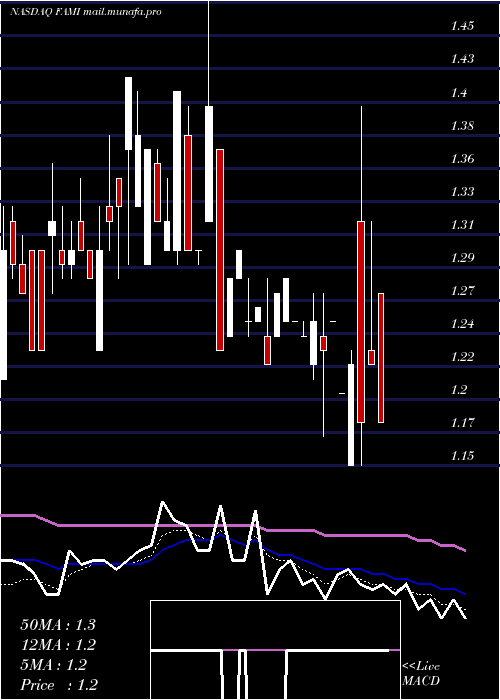Click the 1.29 price axis label
This screenshot has width=500, height=700.
(x=462, y=258)
